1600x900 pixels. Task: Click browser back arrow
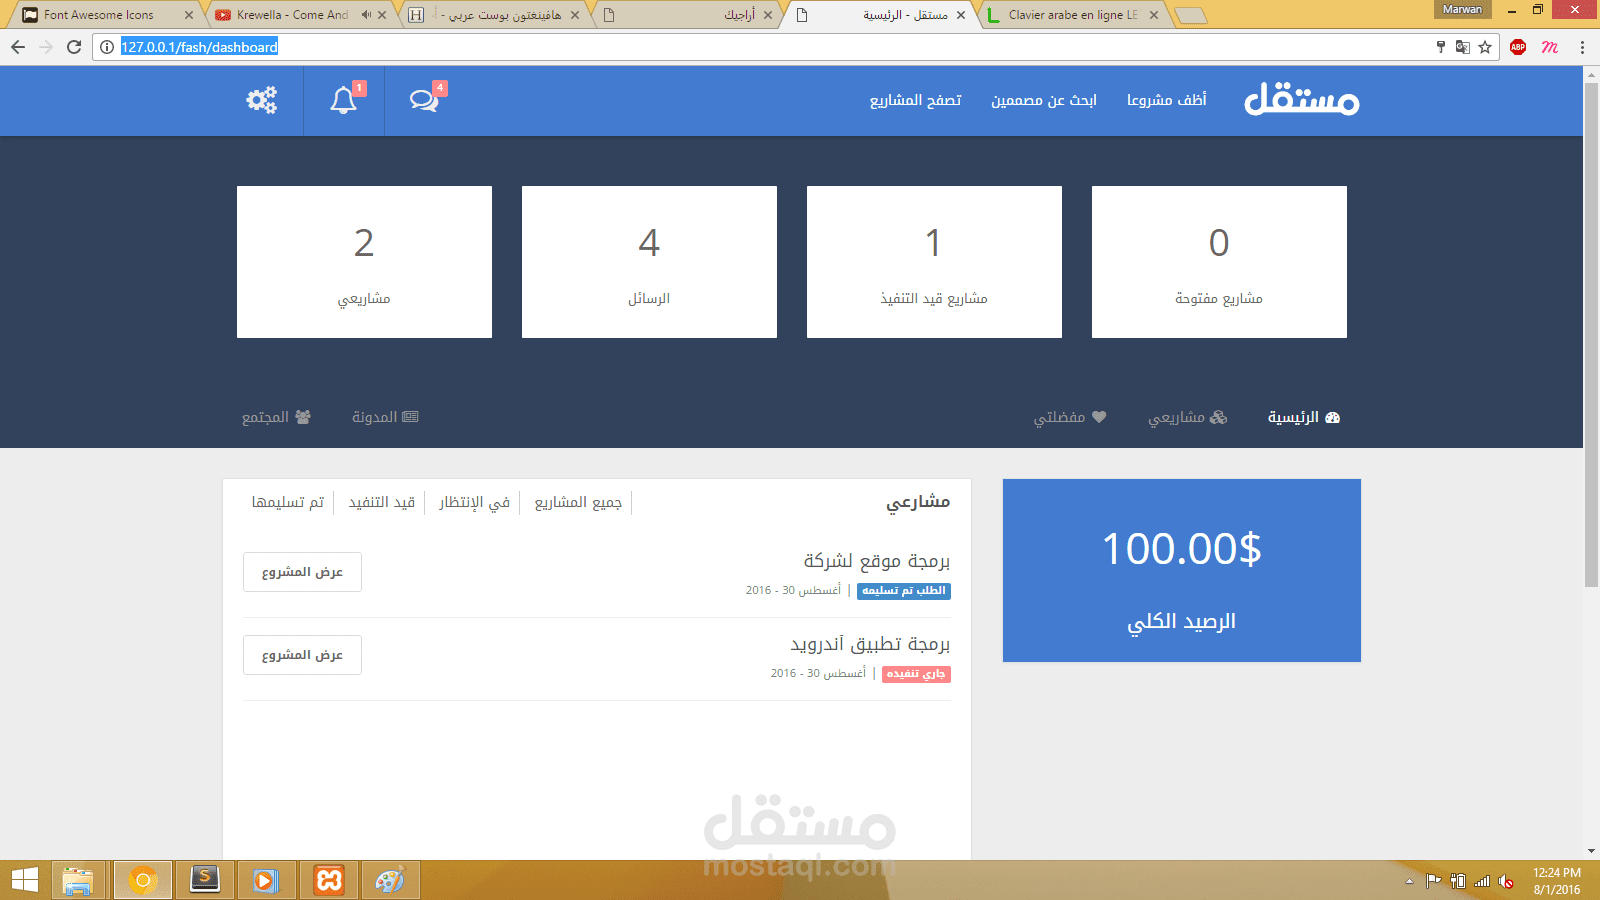pyautogui.click(x=18, y=47)
